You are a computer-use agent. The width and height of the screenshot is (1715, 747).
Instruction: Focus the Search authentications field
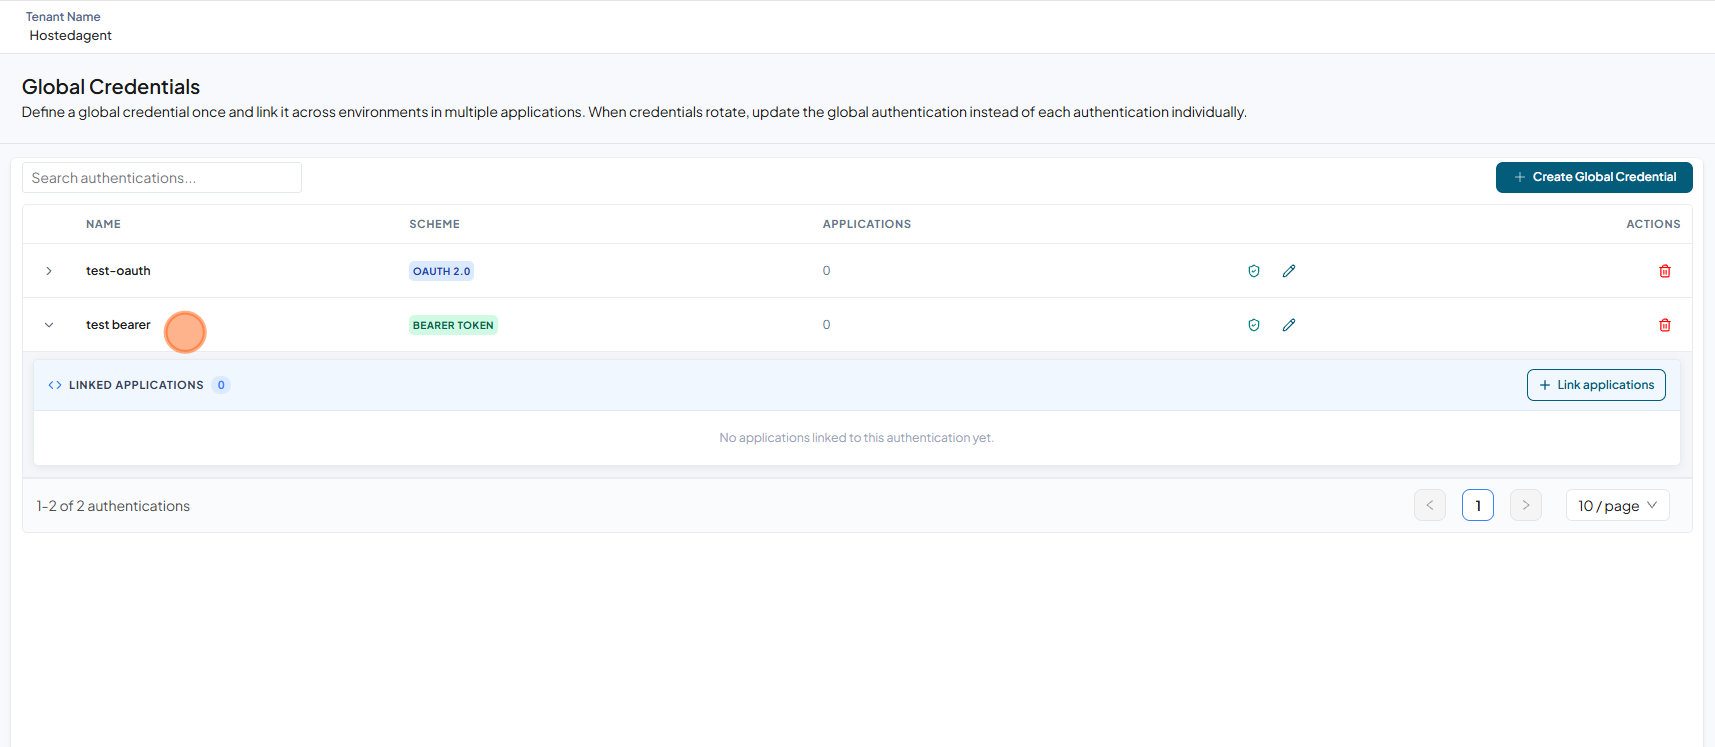[162, 178]
